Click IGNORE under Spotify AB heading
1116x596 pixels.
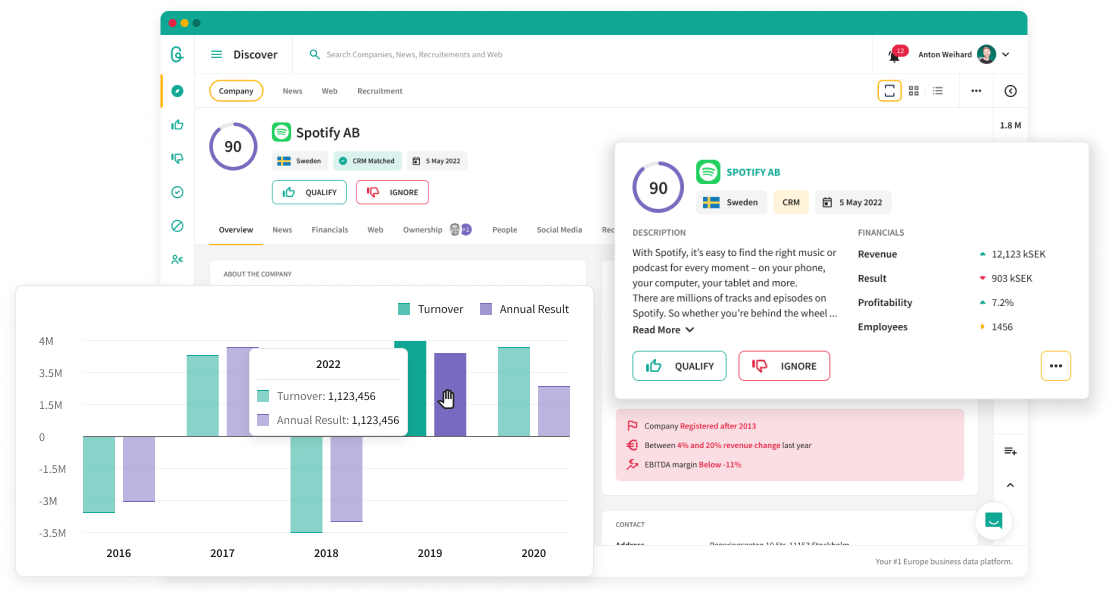(x=392, y=192)
